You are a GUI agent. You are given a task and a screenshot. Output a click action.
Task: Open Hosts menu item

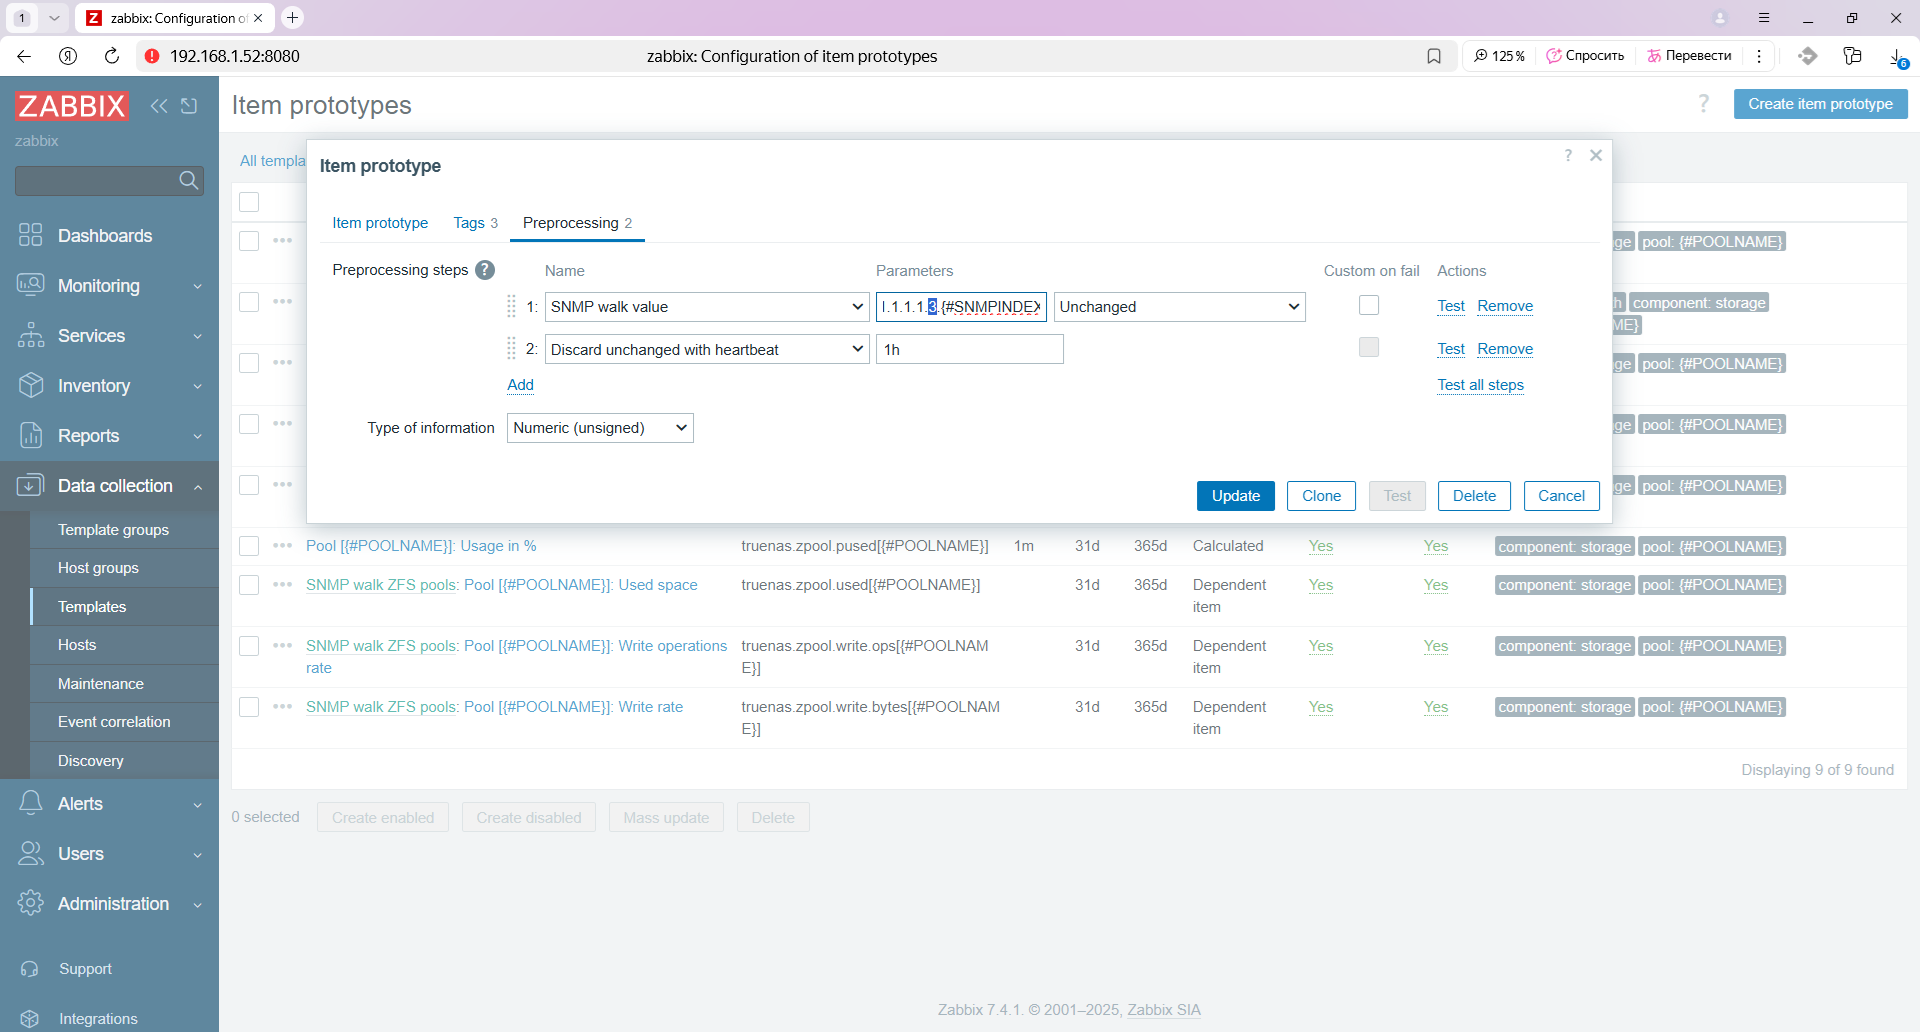(x=77, y=645)
